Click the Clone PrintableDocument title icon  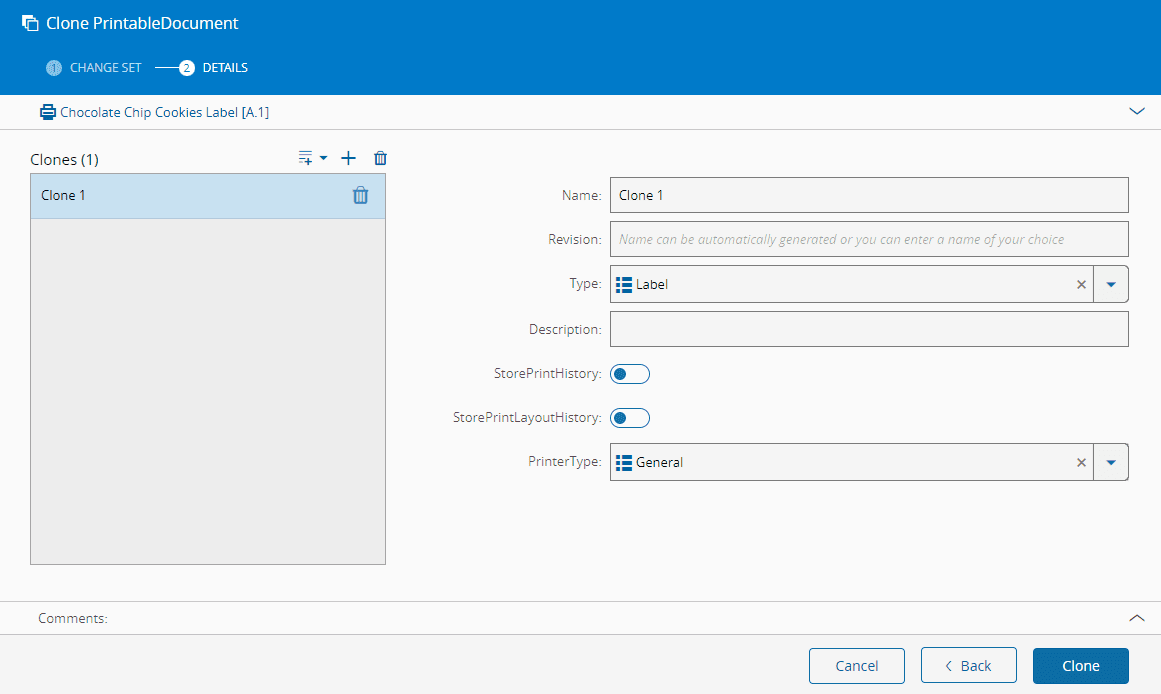click(x=30, y=23)
